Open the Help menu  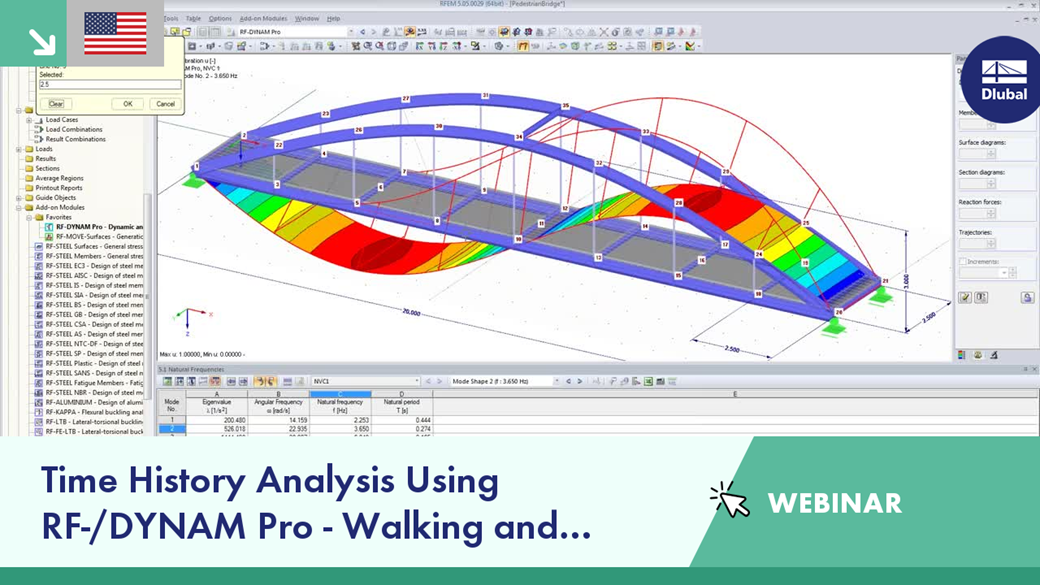coord(334,19)
